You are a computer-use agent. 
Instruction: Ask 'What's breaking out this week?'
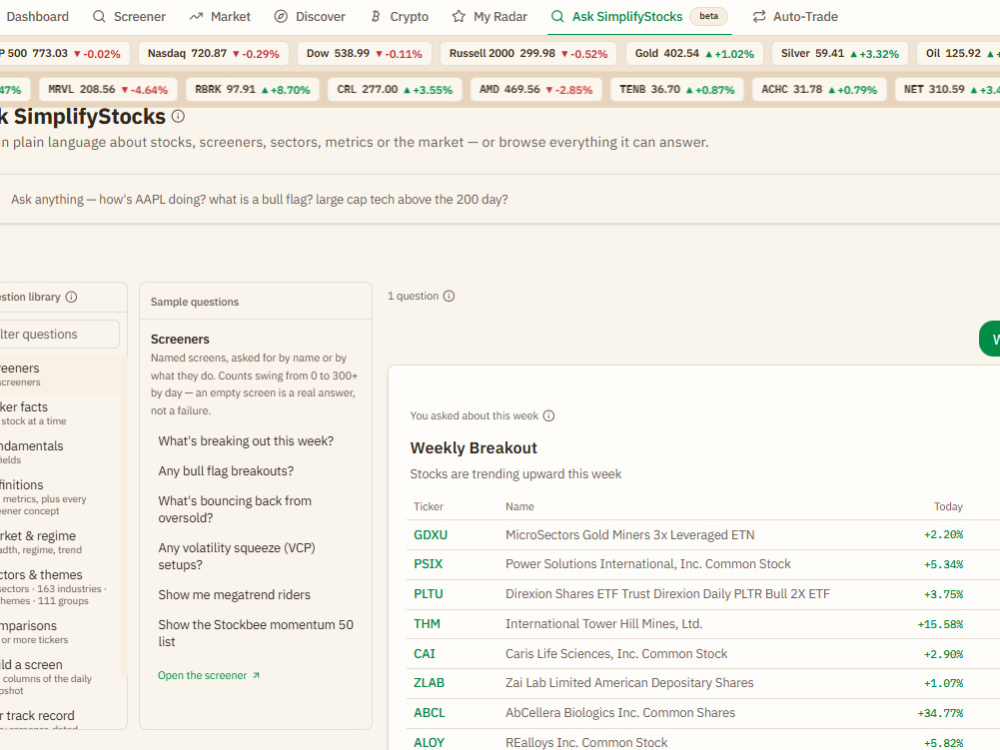246,441
